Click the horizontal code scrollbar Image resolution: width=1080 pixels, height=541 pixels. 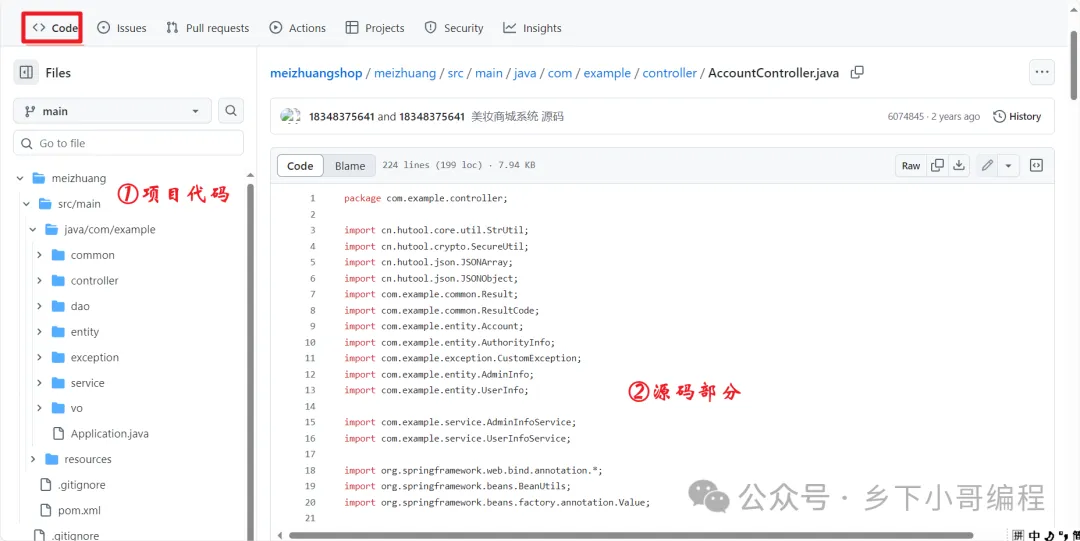click(630, 535)
